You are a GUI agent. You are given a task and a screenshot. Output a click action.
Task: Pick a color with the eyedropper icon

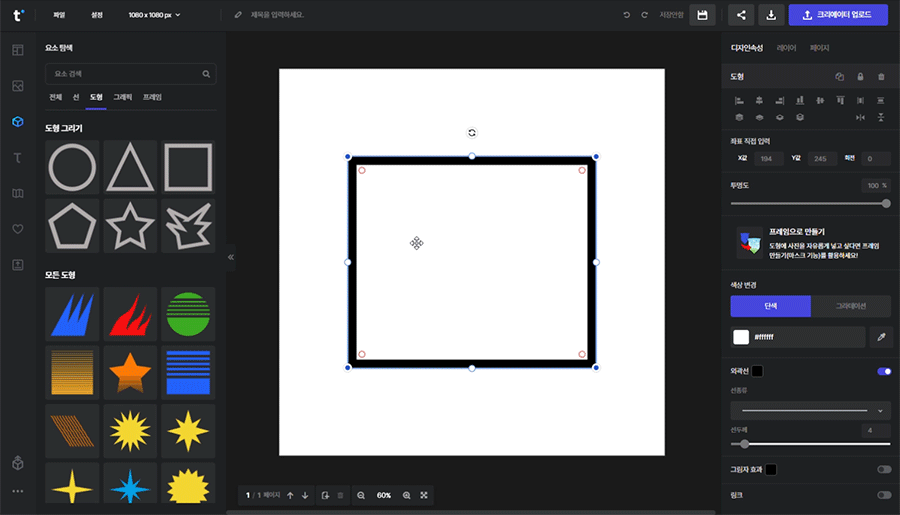point(881,337)
